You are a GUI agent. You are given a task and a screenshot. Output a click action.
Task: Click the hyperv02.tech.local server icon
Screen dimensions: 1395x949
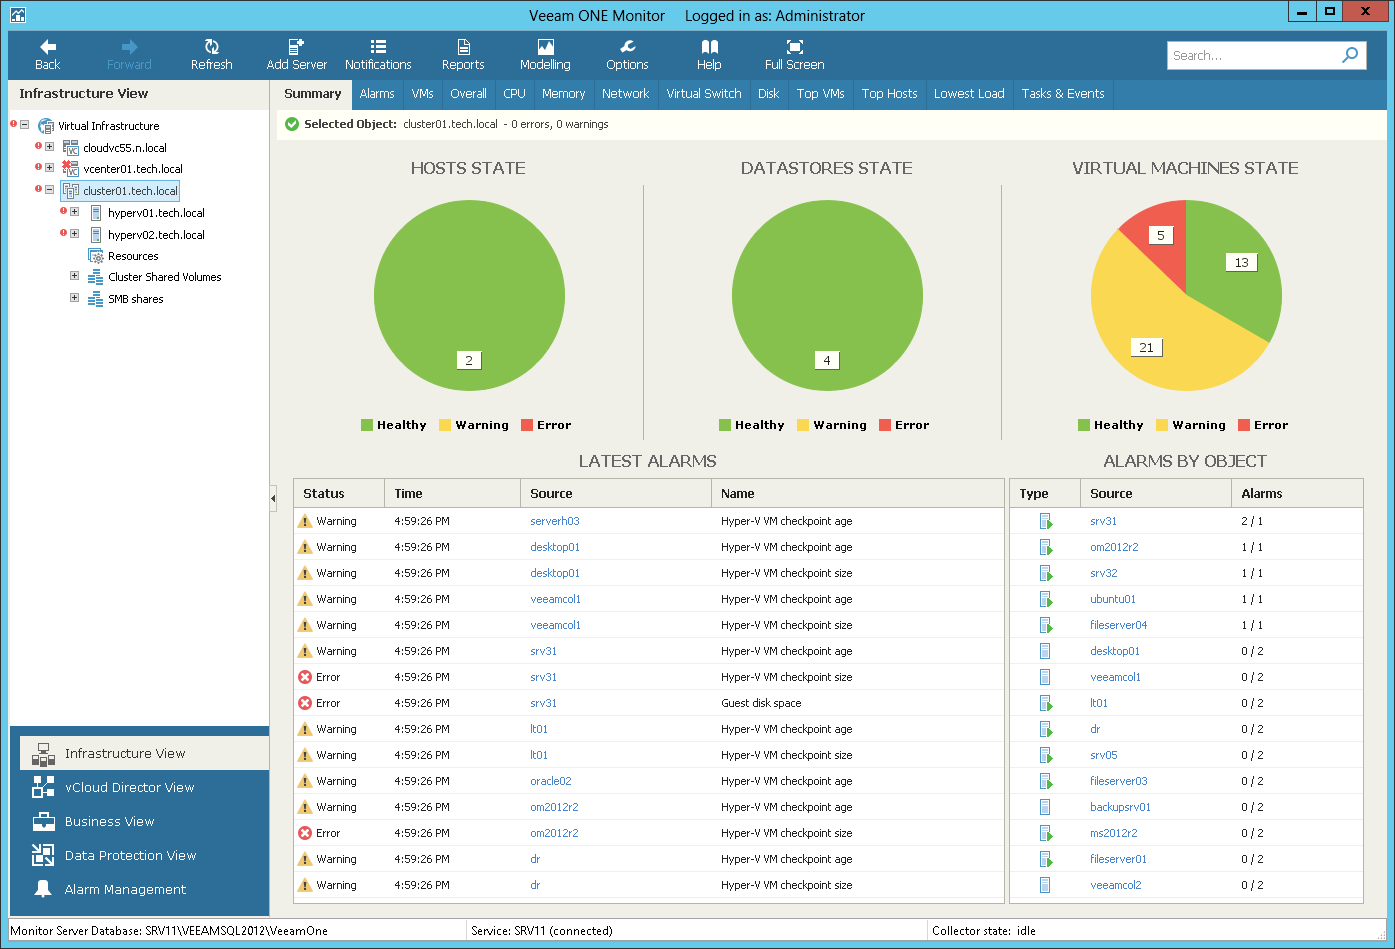coord(96,235)
